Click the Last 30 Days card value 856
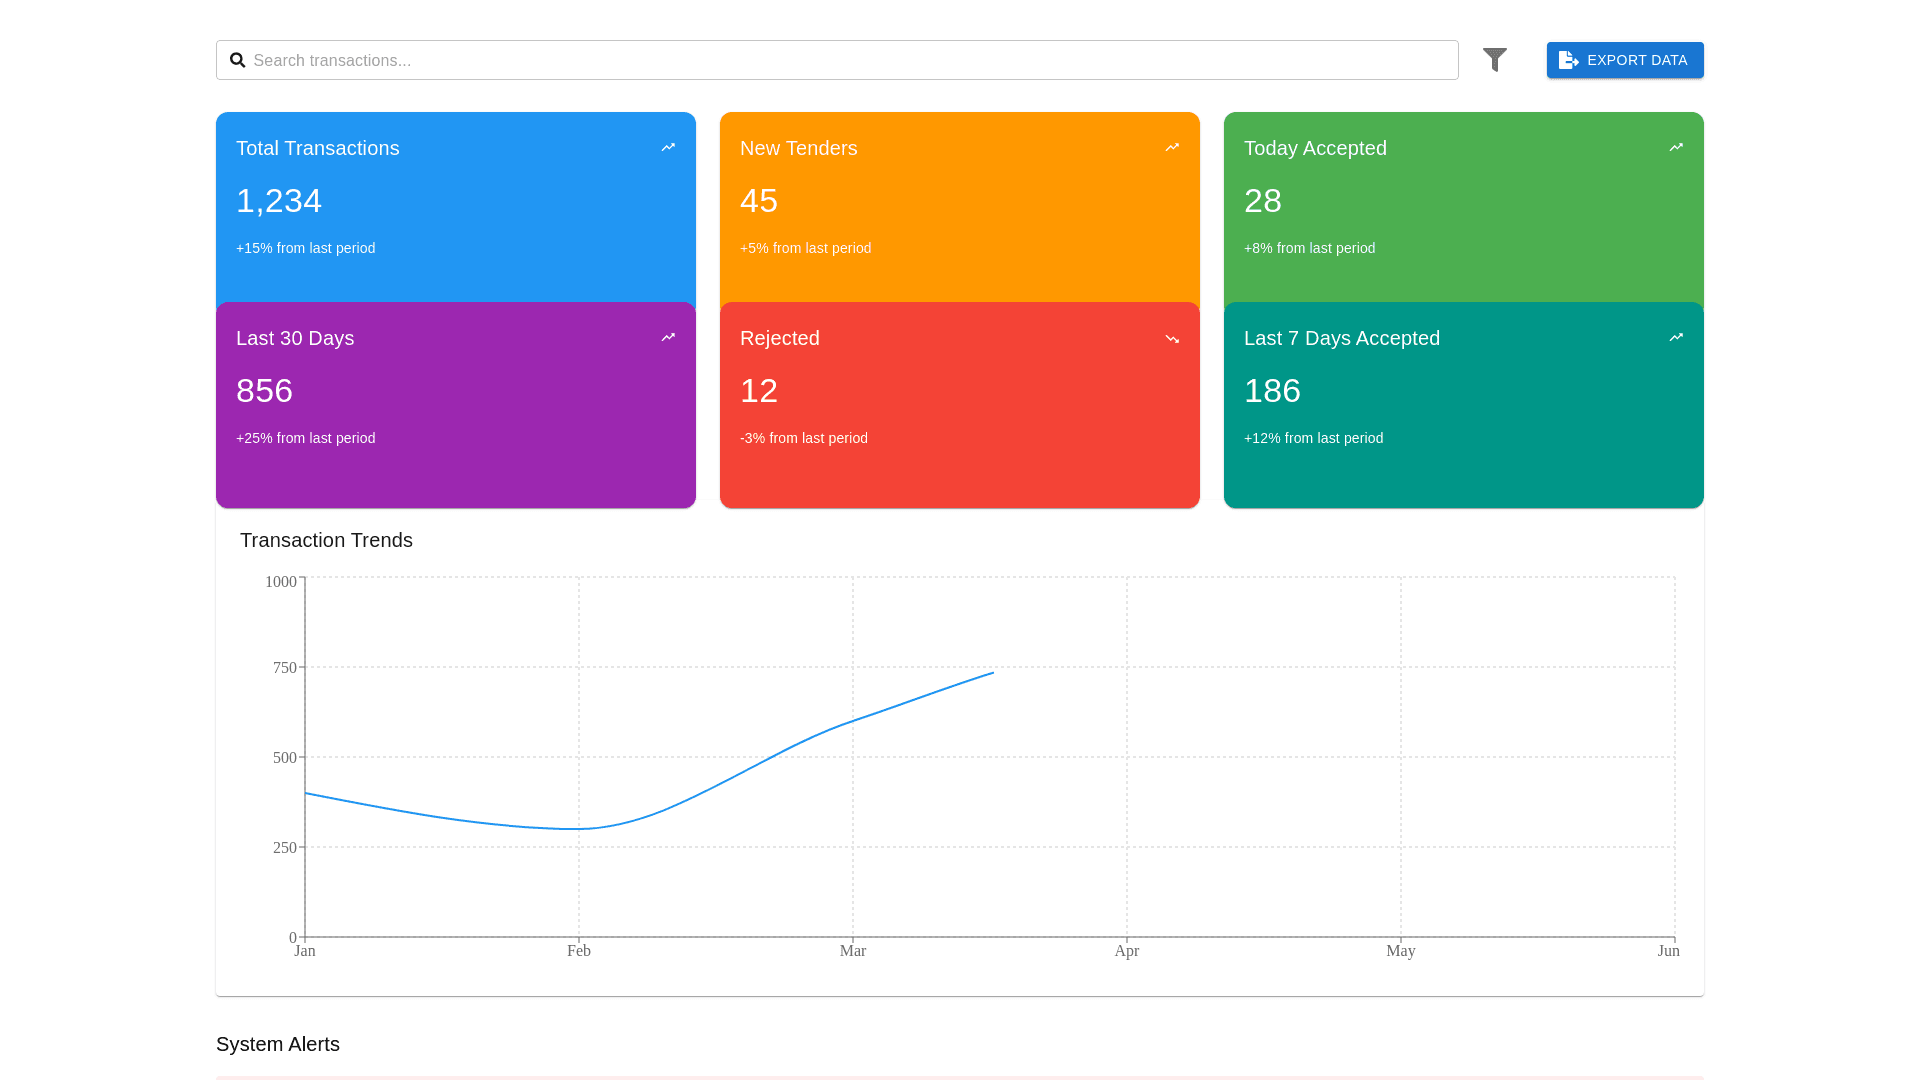The image size is (1920, 1080). tap(264, 390)
